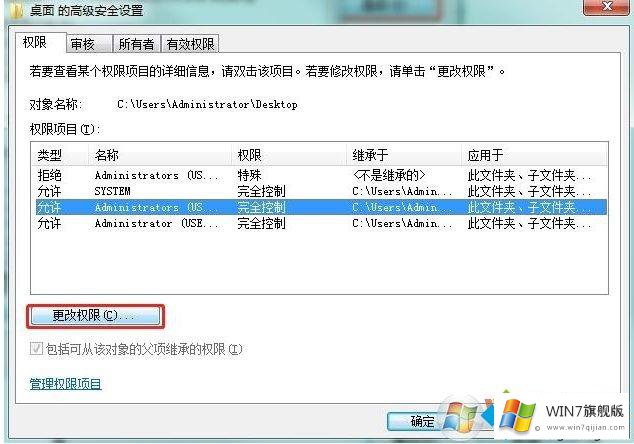Select the 有效权限 tab

click(190, 44)
